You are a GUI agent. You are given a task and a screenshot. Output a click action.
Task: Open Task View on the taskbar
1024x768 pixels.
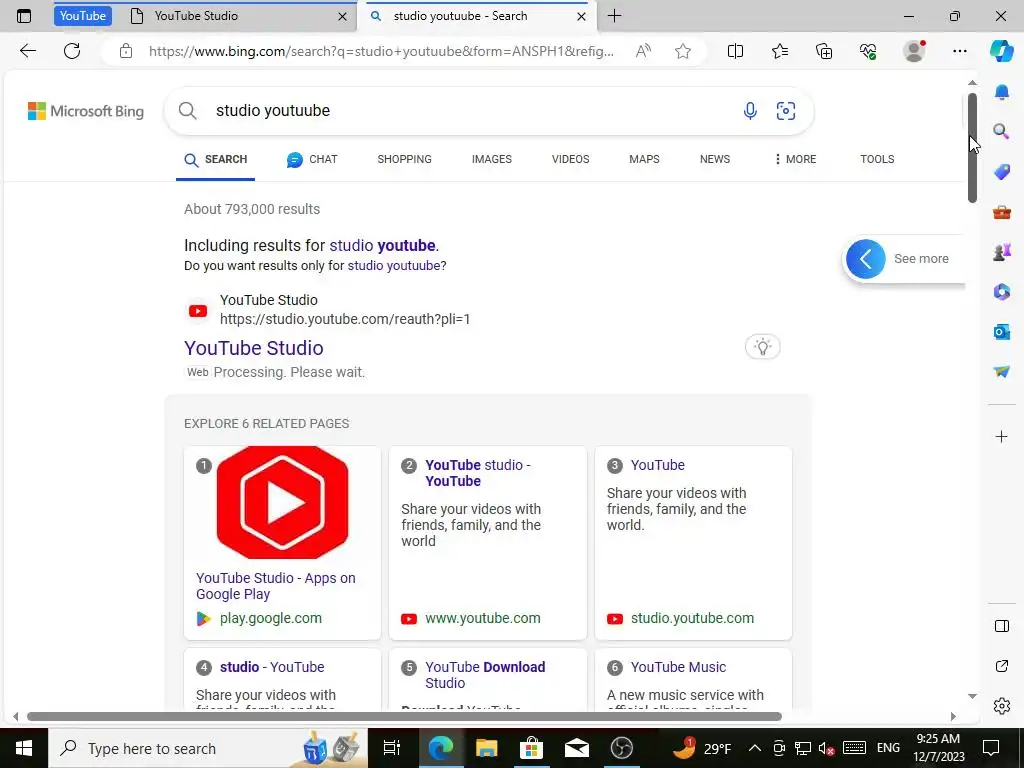pyautogui.click(x=391, y=748)
